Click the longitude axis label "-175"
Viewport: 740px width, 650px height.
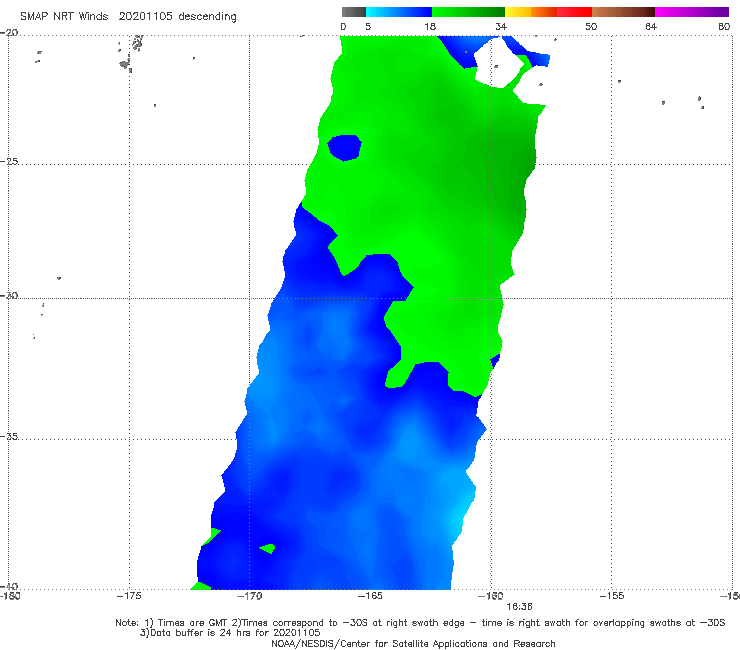pyautogui.click(x=129, y=596)
